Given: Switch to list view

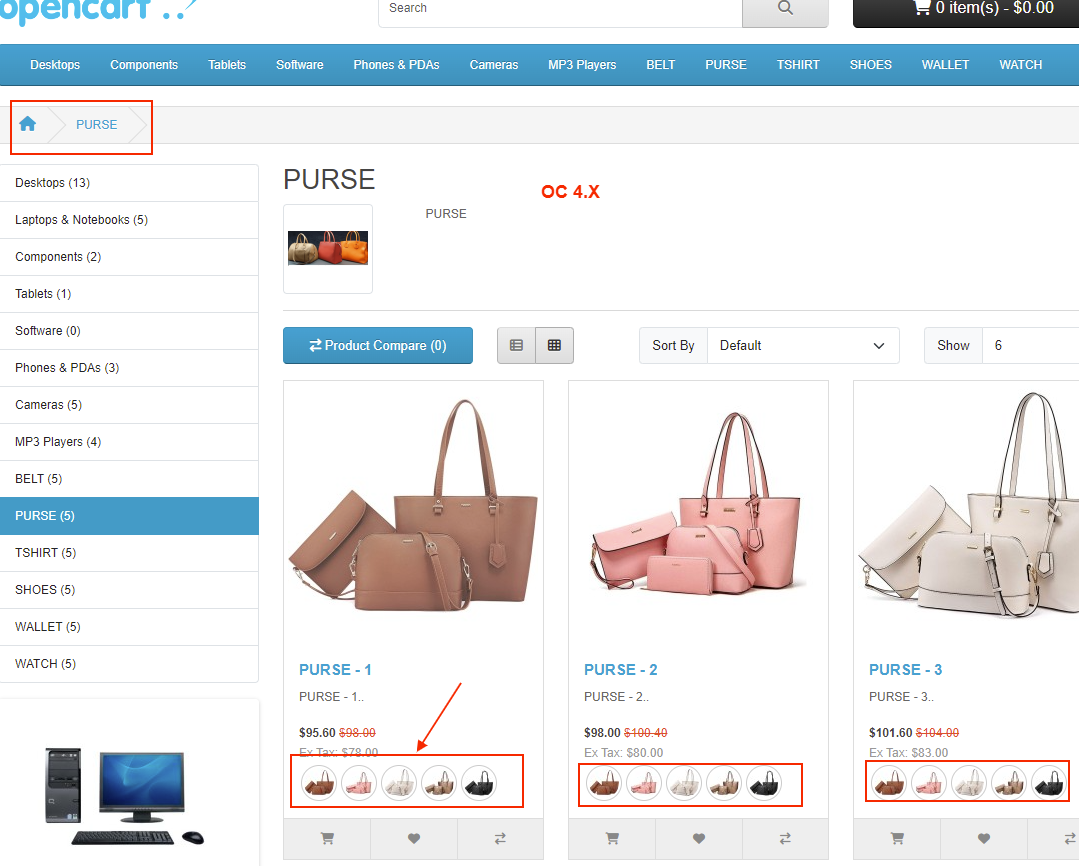Looking at the screenshot, I should point(516,345).
